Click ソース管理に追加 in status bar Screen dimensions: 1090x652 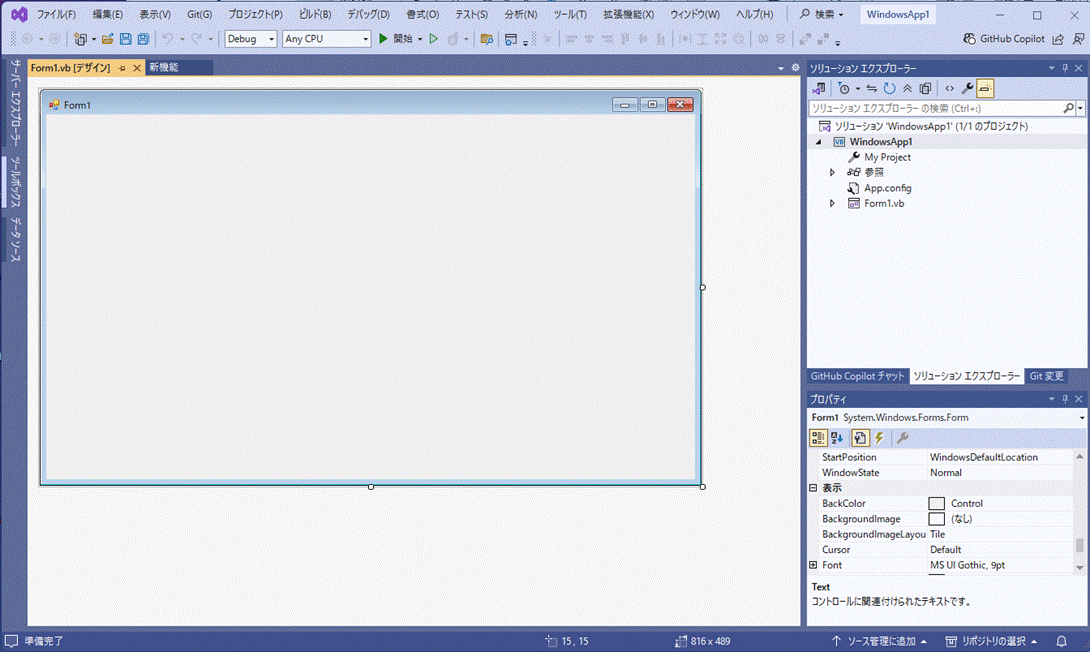click(880, 641)
